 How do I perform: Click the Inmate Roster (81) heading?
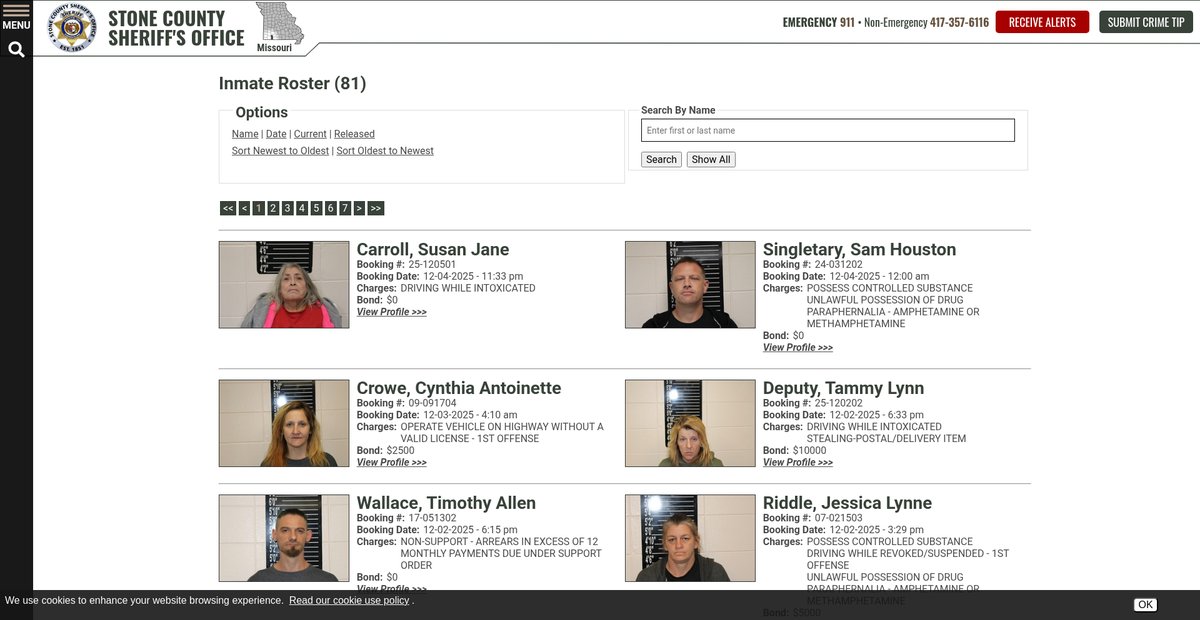293,84
